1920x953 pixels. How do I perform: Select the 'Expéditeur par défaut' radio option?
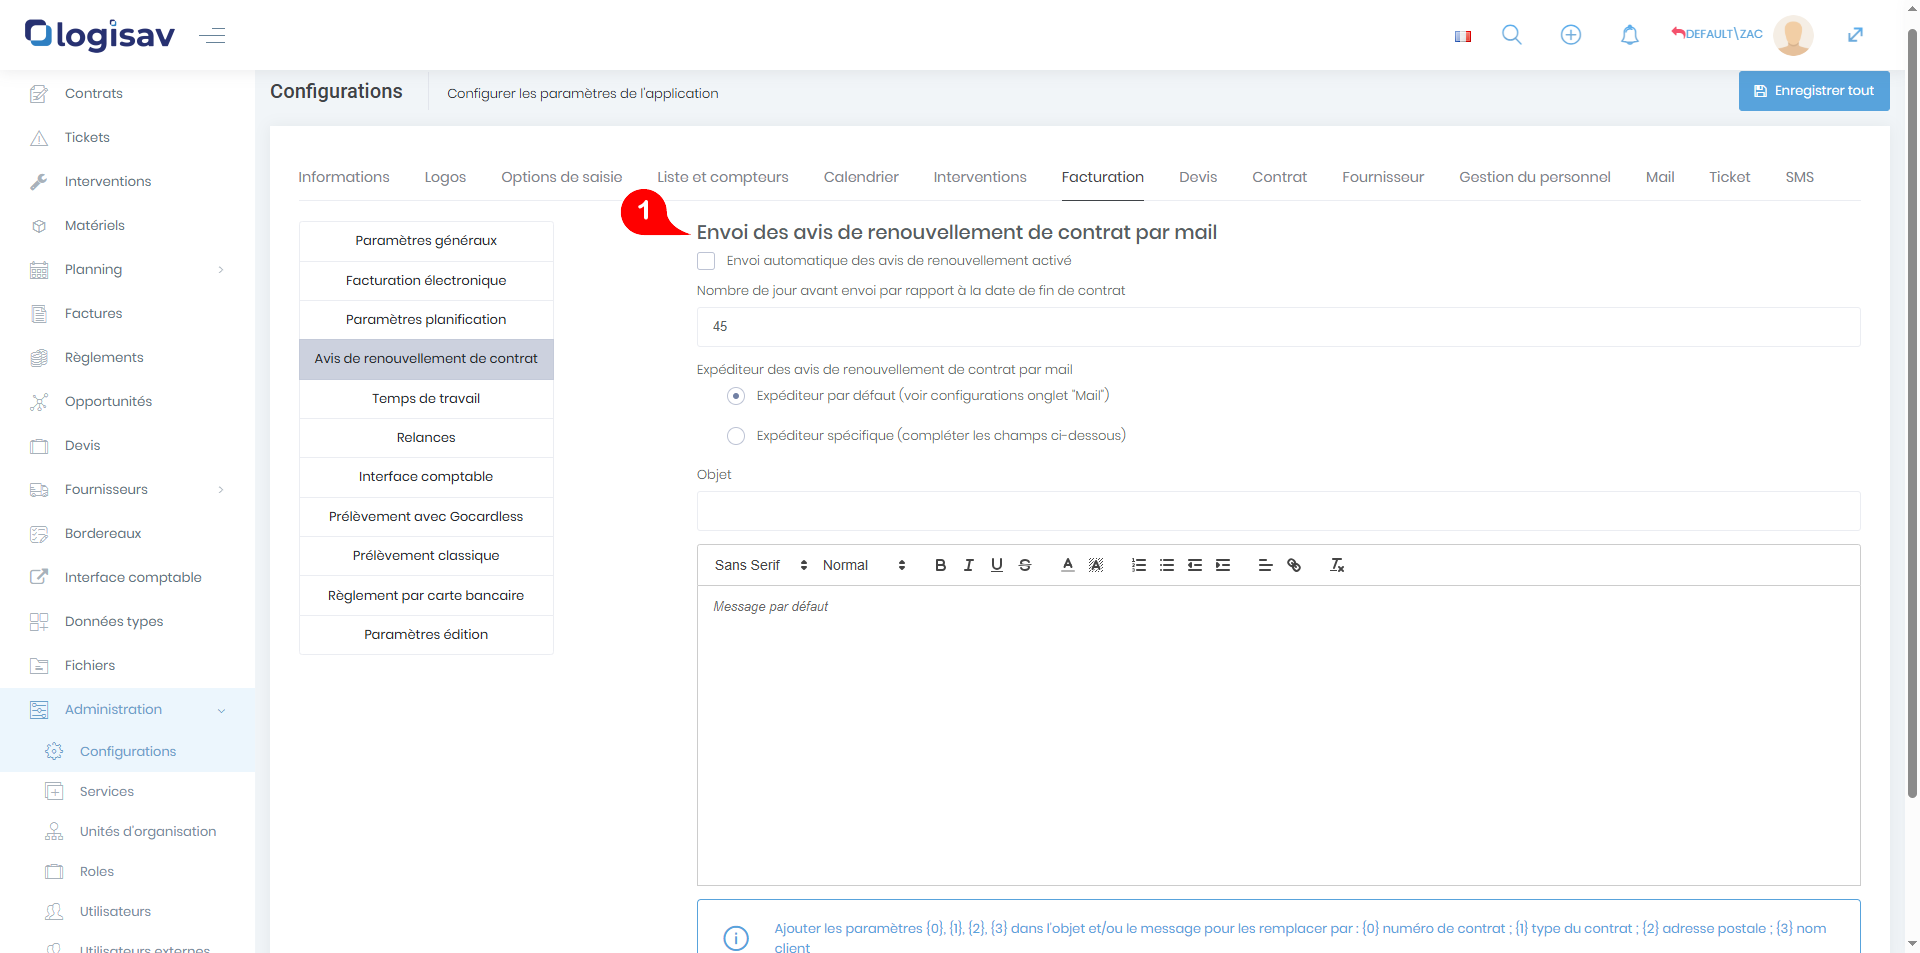click(x=736, y=396)
